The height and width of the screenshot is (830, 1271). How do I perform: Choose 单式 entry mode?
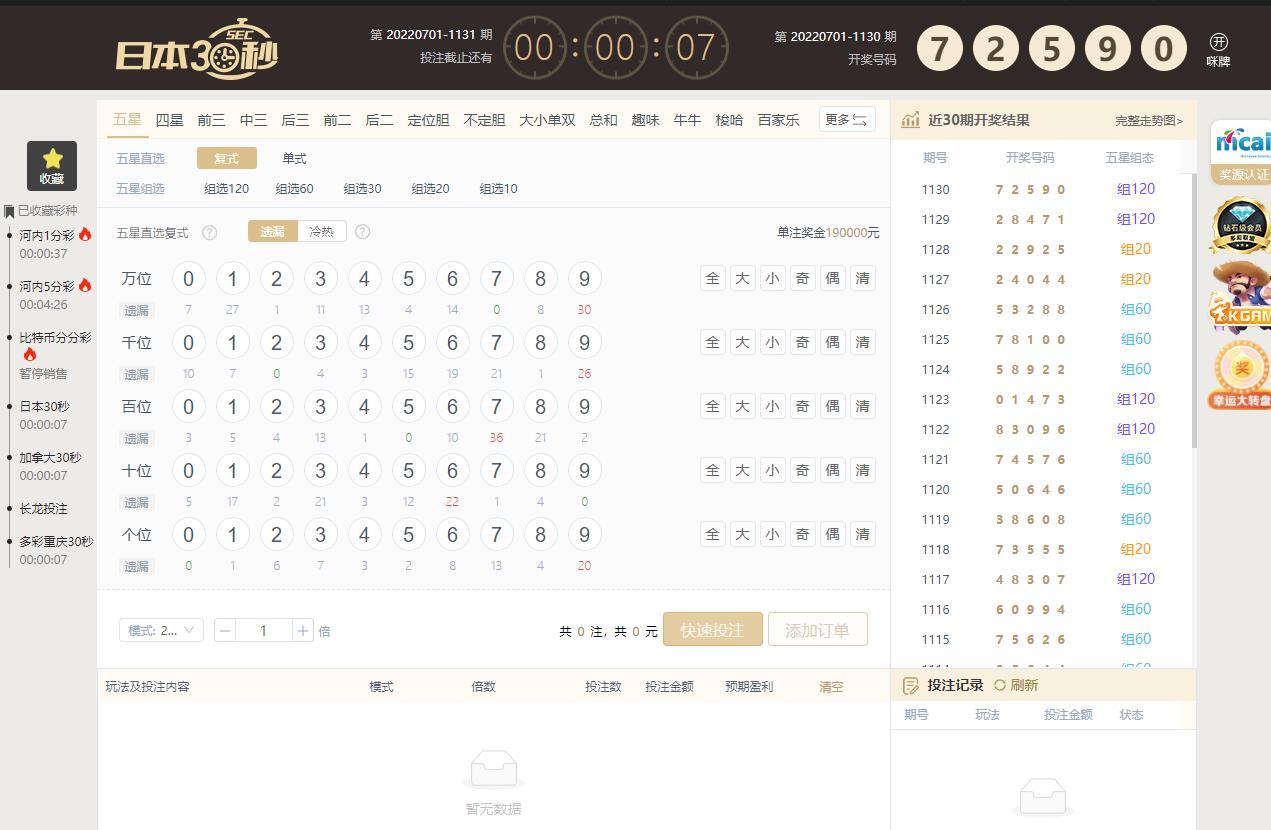click(x=294, y=158)
